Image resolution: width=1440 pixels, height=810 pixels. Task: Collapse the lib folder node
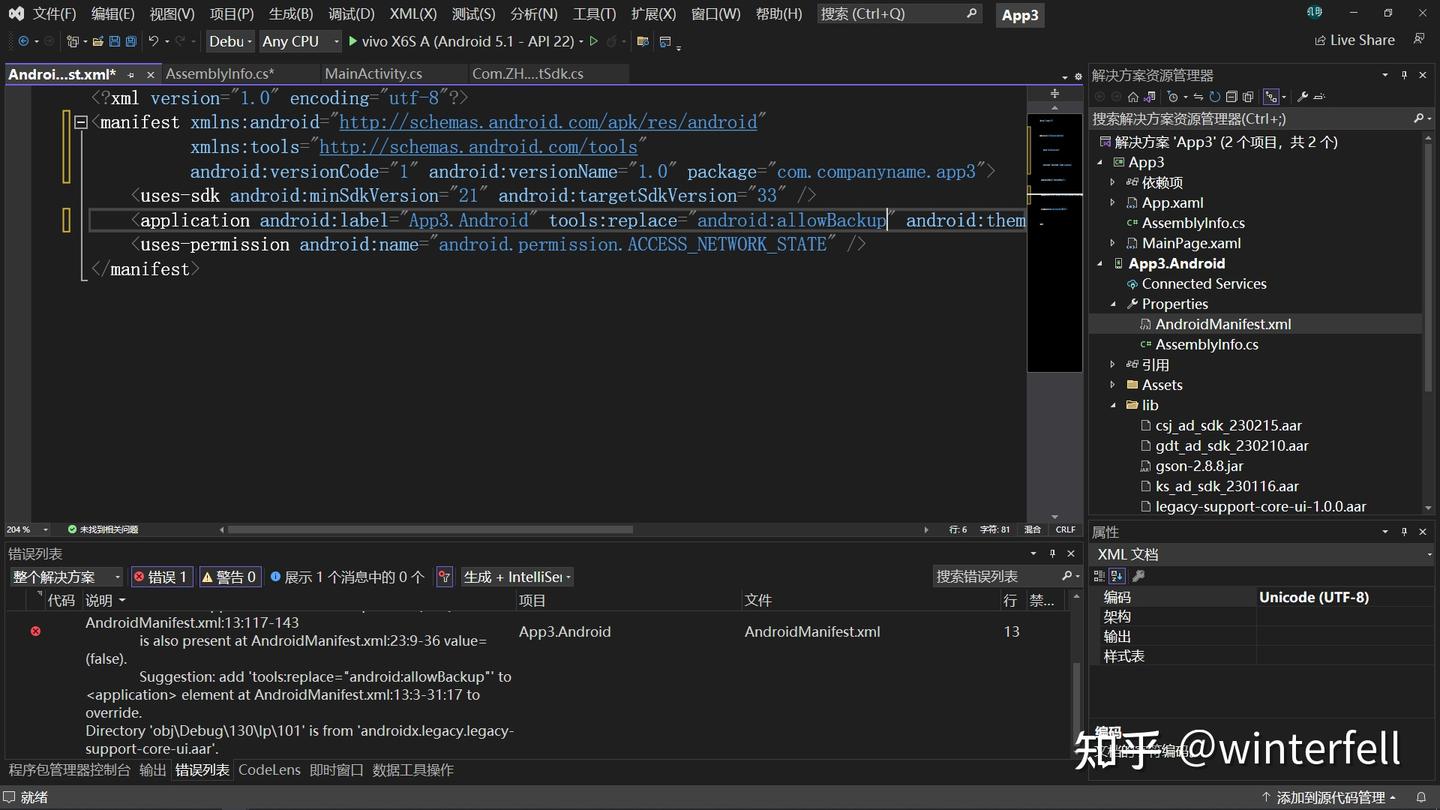[x=1113, y=405]
